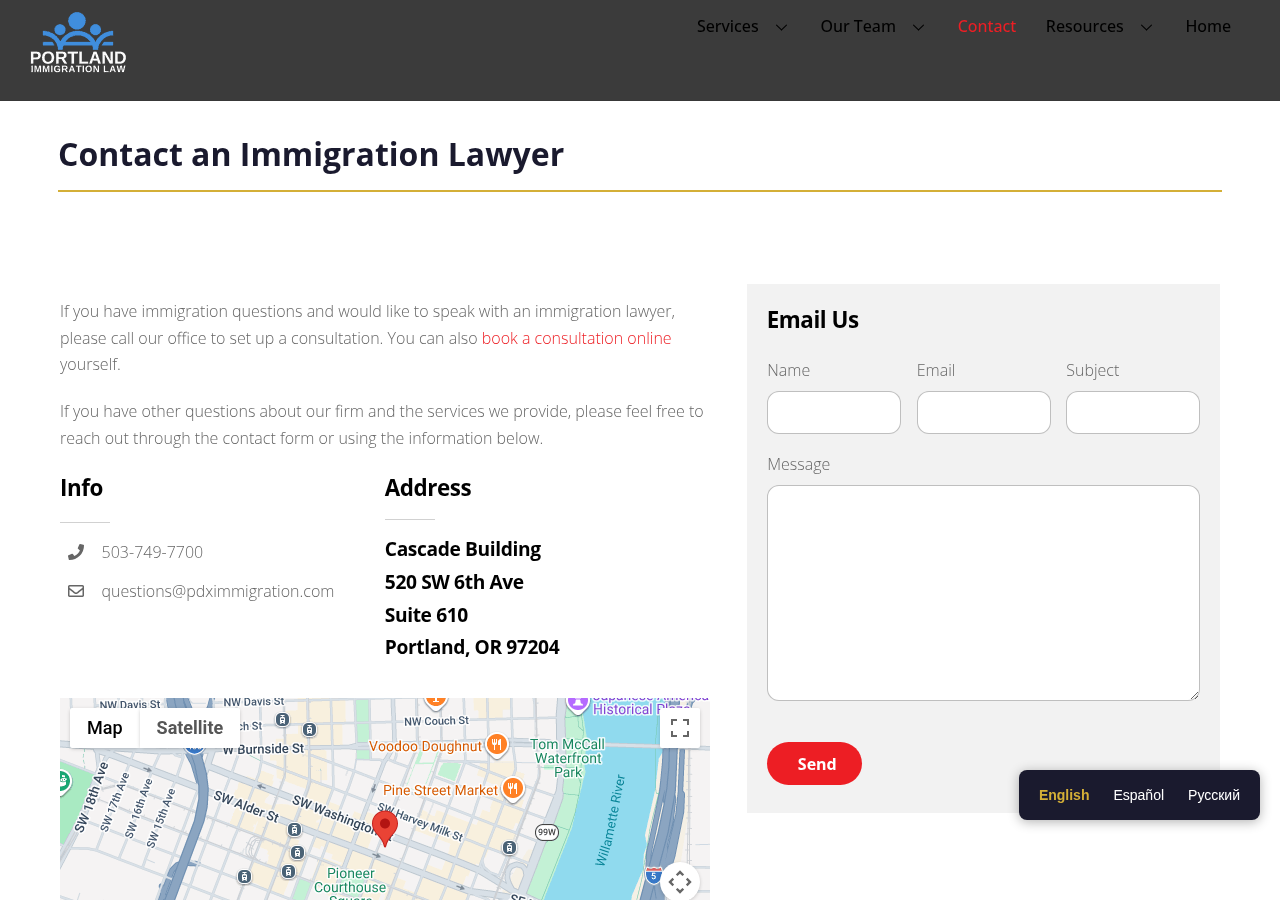The width and height of the screenshot is (1280, 900).
Task: Select the English language option
Action: 1064,793
